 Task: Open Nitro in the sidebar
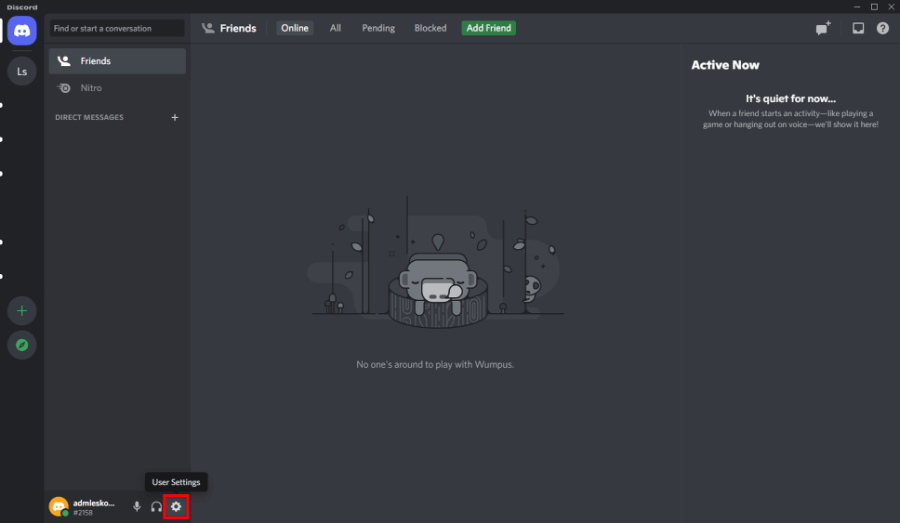pyautogui.click(x=117, y=88)
